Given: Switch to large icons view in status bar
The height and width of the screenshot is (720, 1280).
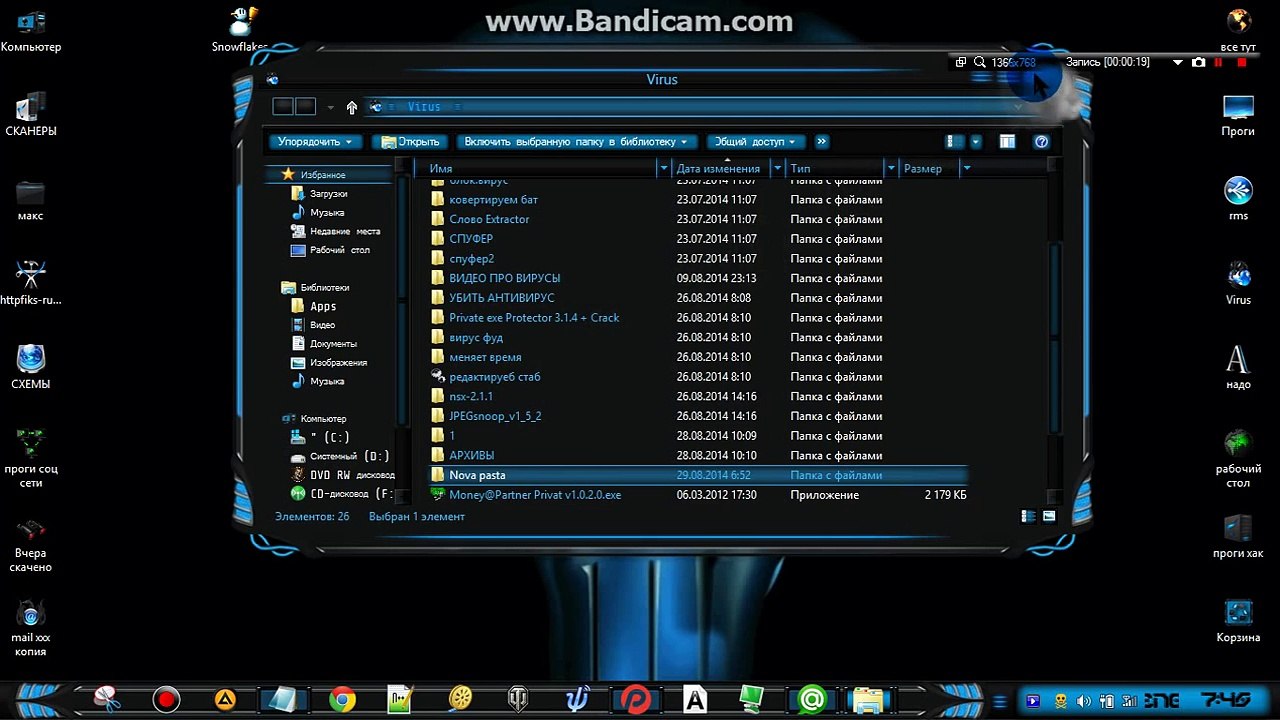Looking at the screenshot, I should coord(1049,516).
